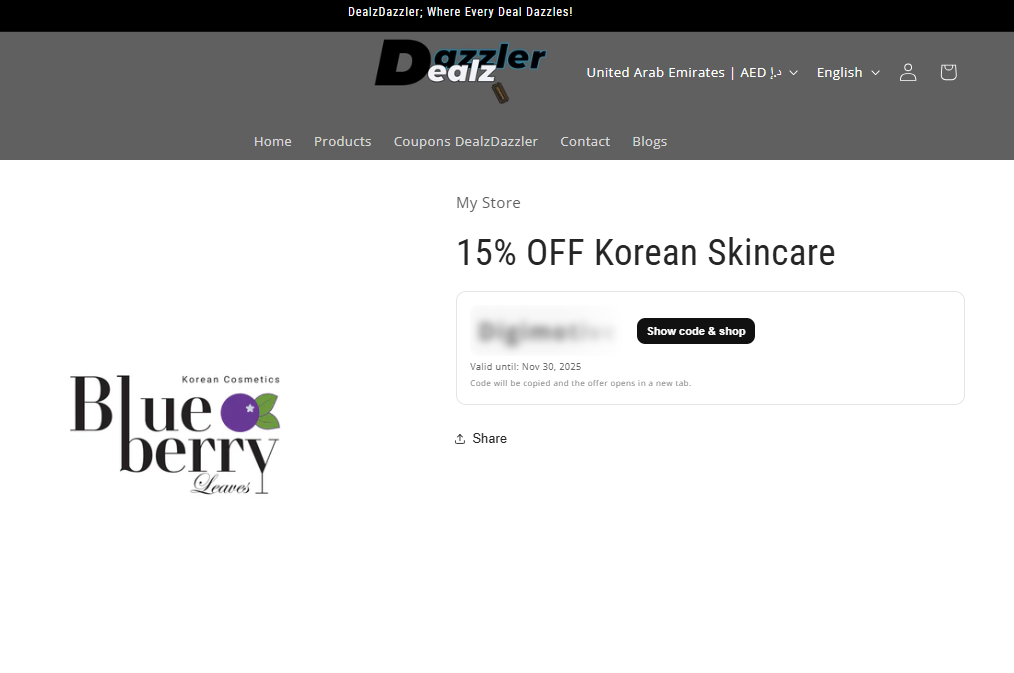Click the 15% OFF Korean Skincare heading
The height and width of the screenshot is (673, 1014).
click(x=645, y=252)
